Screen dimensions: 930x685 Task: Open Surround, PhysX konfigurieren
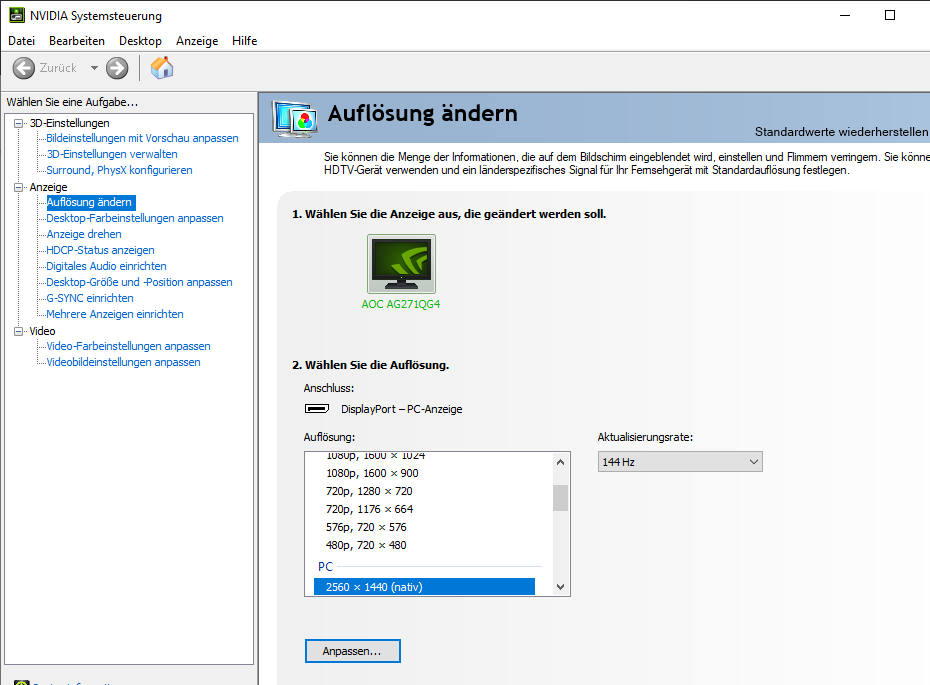119,170
